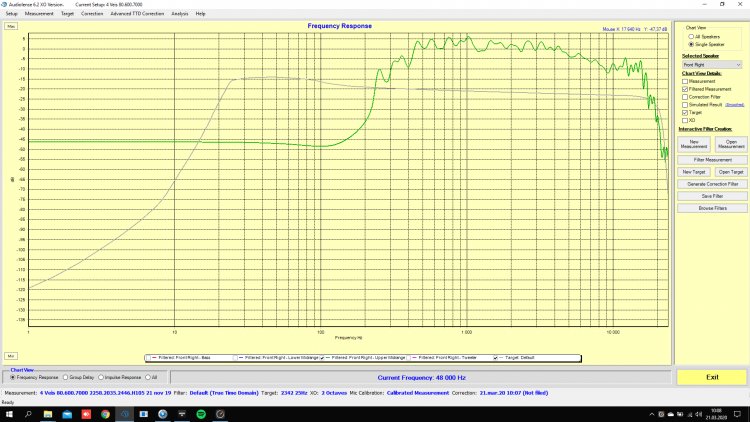This screenshot has height=422, width=750.
Task: Open Spotify from the taskbar
Action: click(x=201, y=414)
